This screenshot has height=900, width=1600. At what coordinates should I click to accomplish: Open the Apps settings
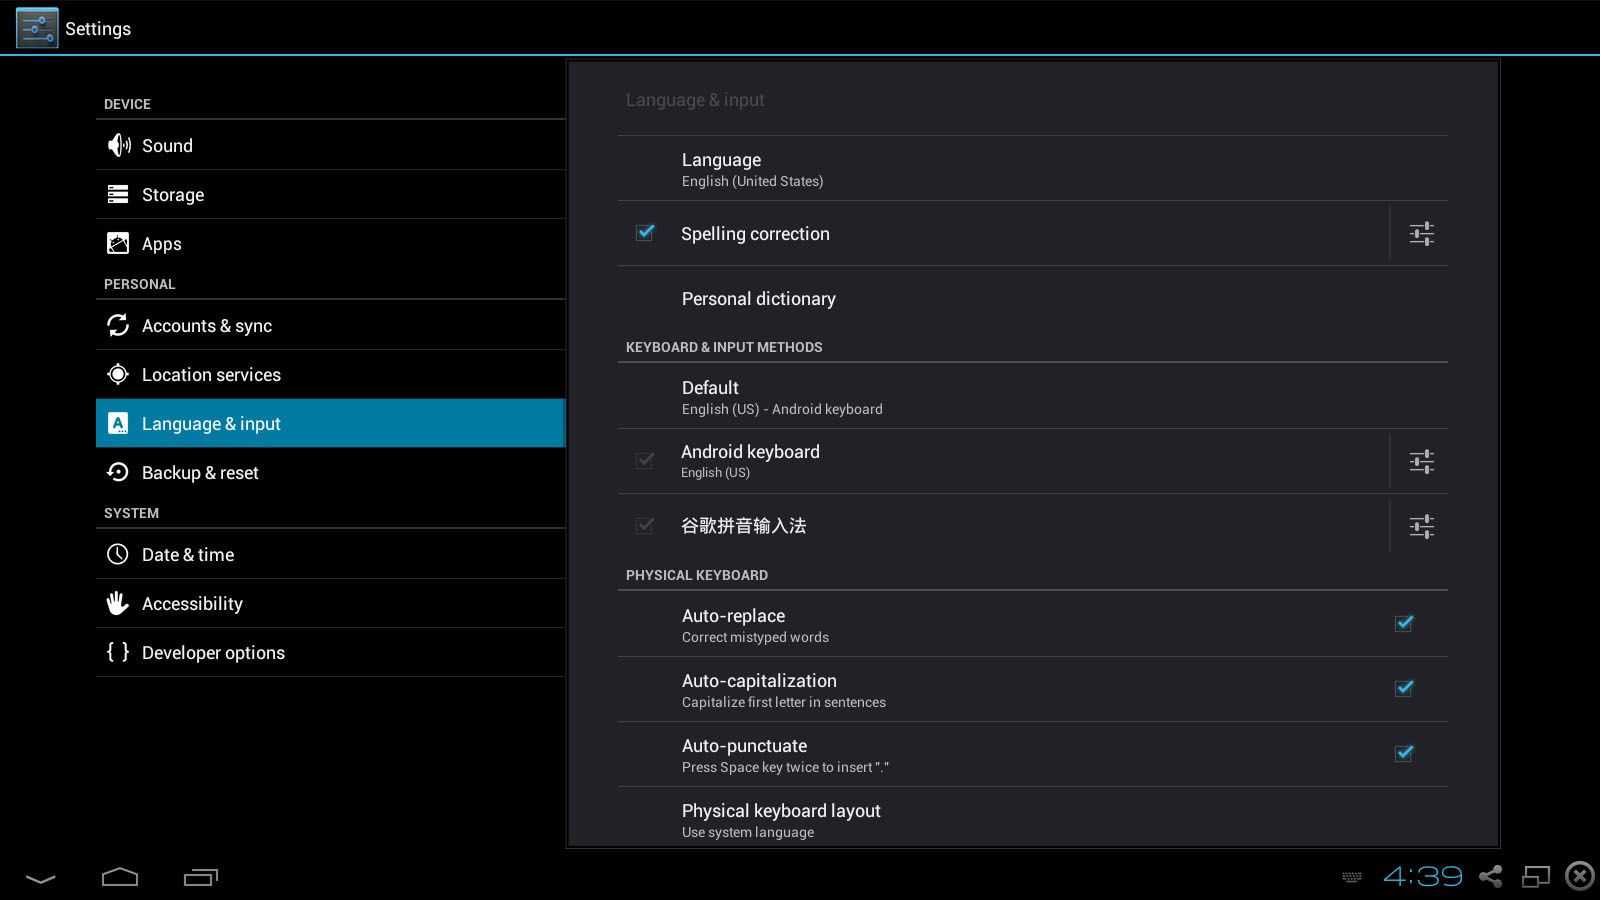pyautogui.click(x=331, y=243)
